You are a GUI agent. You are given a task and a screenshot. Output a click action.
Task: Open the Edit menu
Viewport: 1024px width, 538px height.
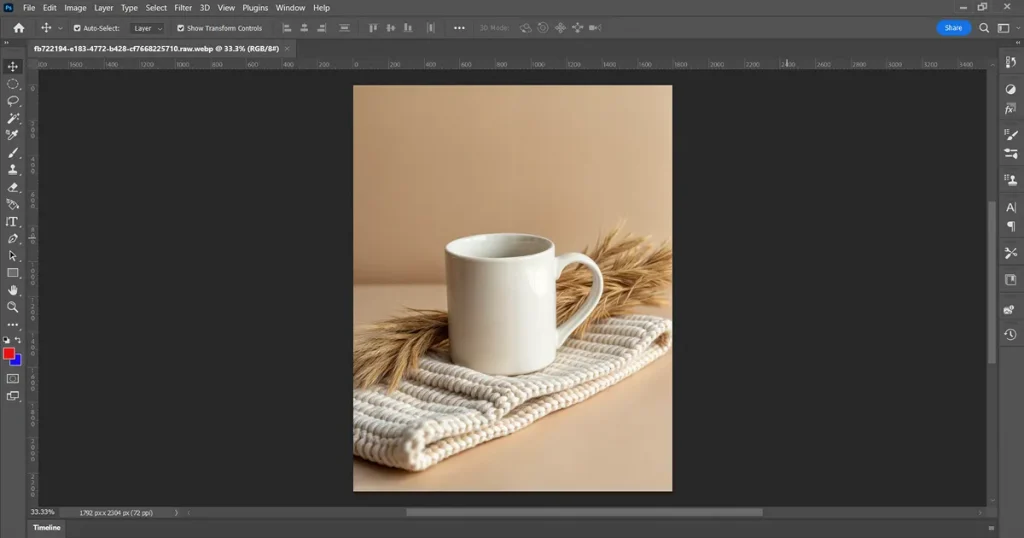(x=50, y=8)
